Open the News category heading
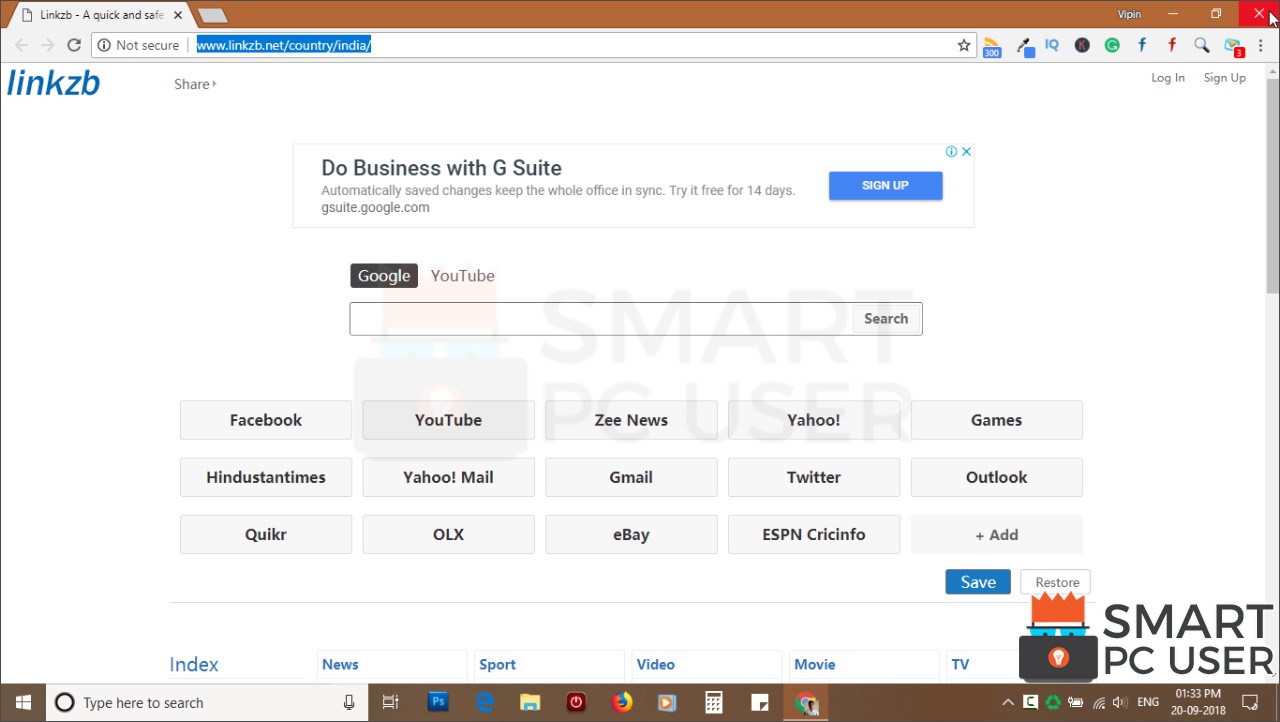The image size is (1280, 722). coord(340,664)
